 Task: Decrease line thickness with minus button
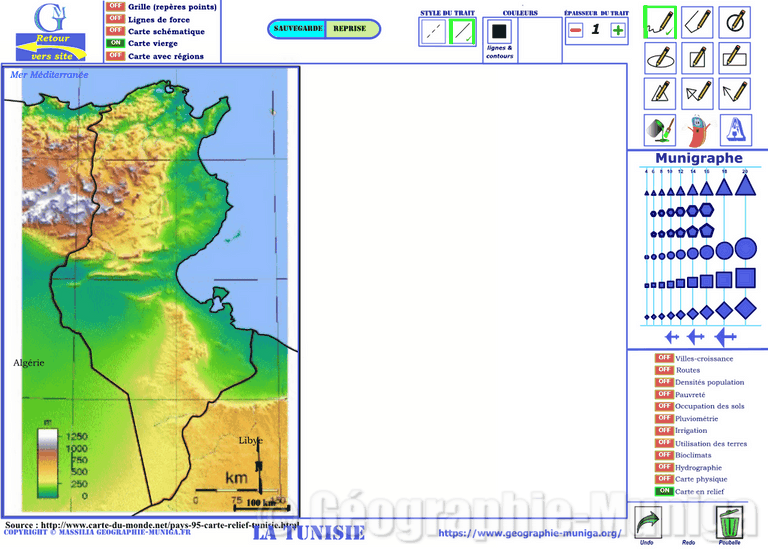click(576, 30)
